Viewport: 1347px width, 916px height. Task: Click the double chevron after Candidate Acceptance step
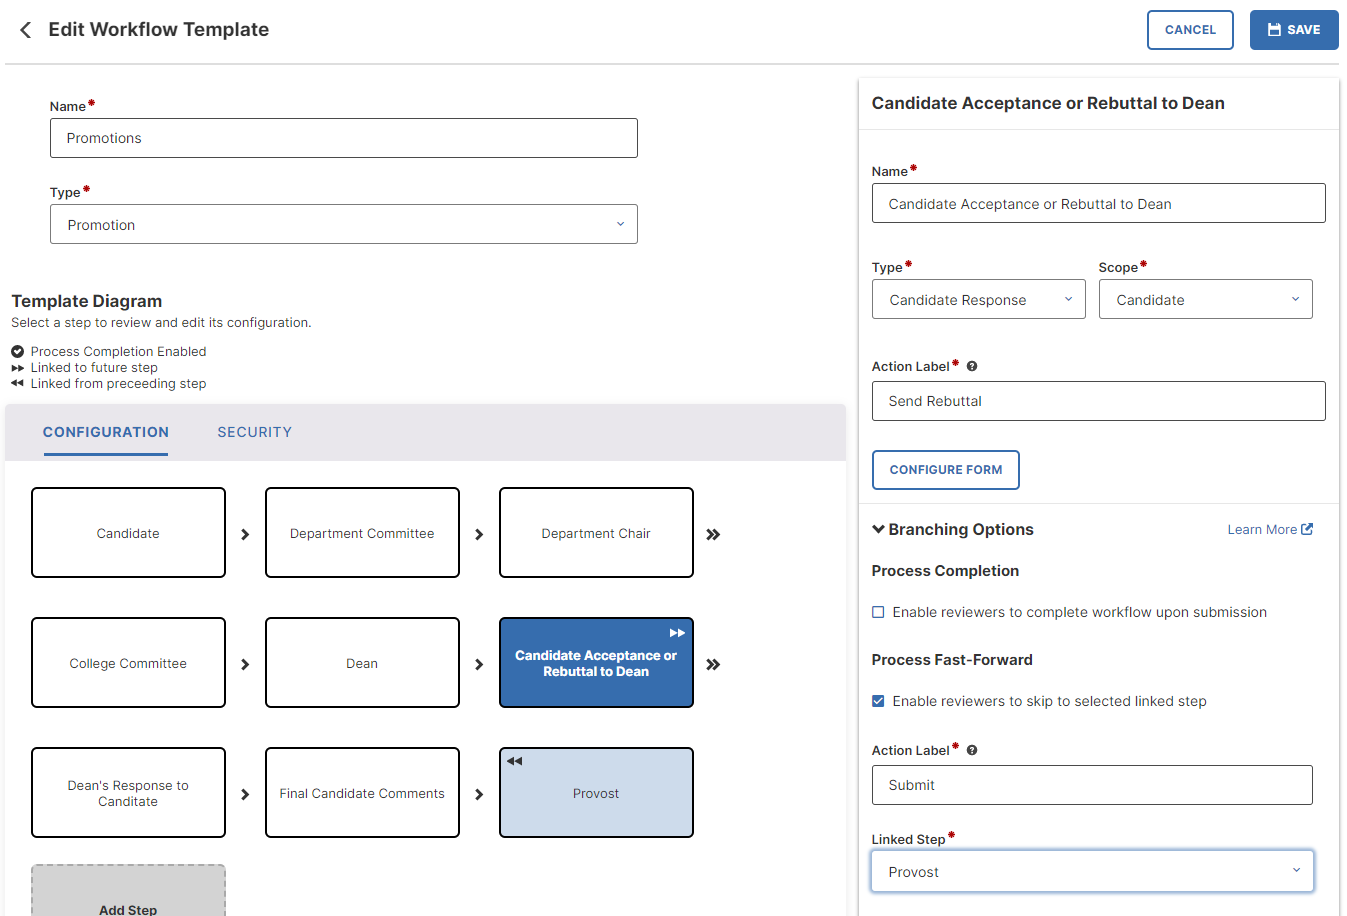713,665
